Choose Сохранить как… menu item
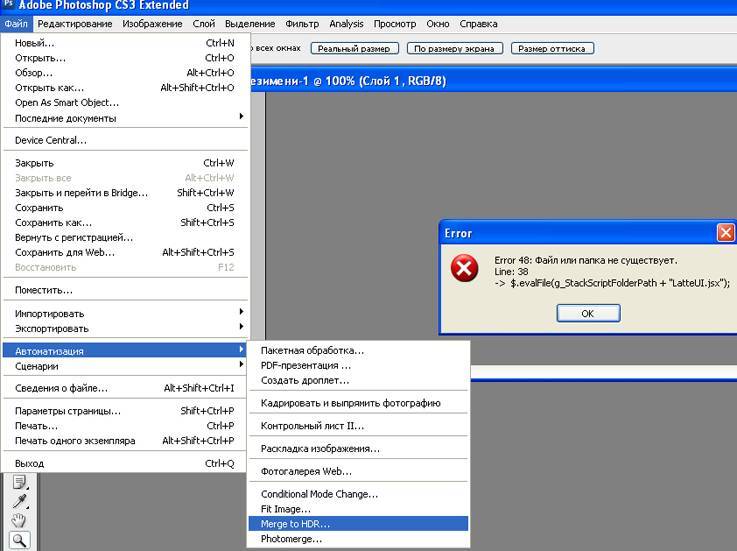 coord(125,222)
